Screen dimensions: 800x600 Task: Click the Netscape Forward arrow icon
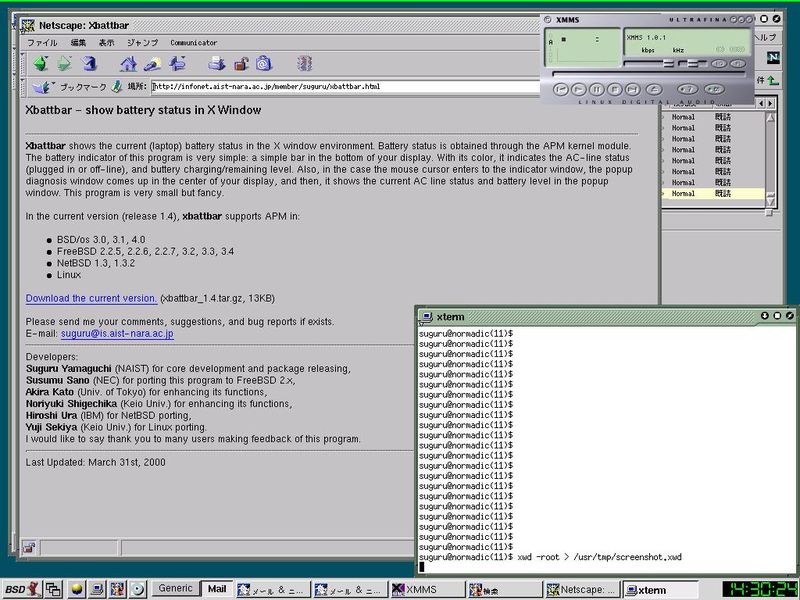coord(64,64)
